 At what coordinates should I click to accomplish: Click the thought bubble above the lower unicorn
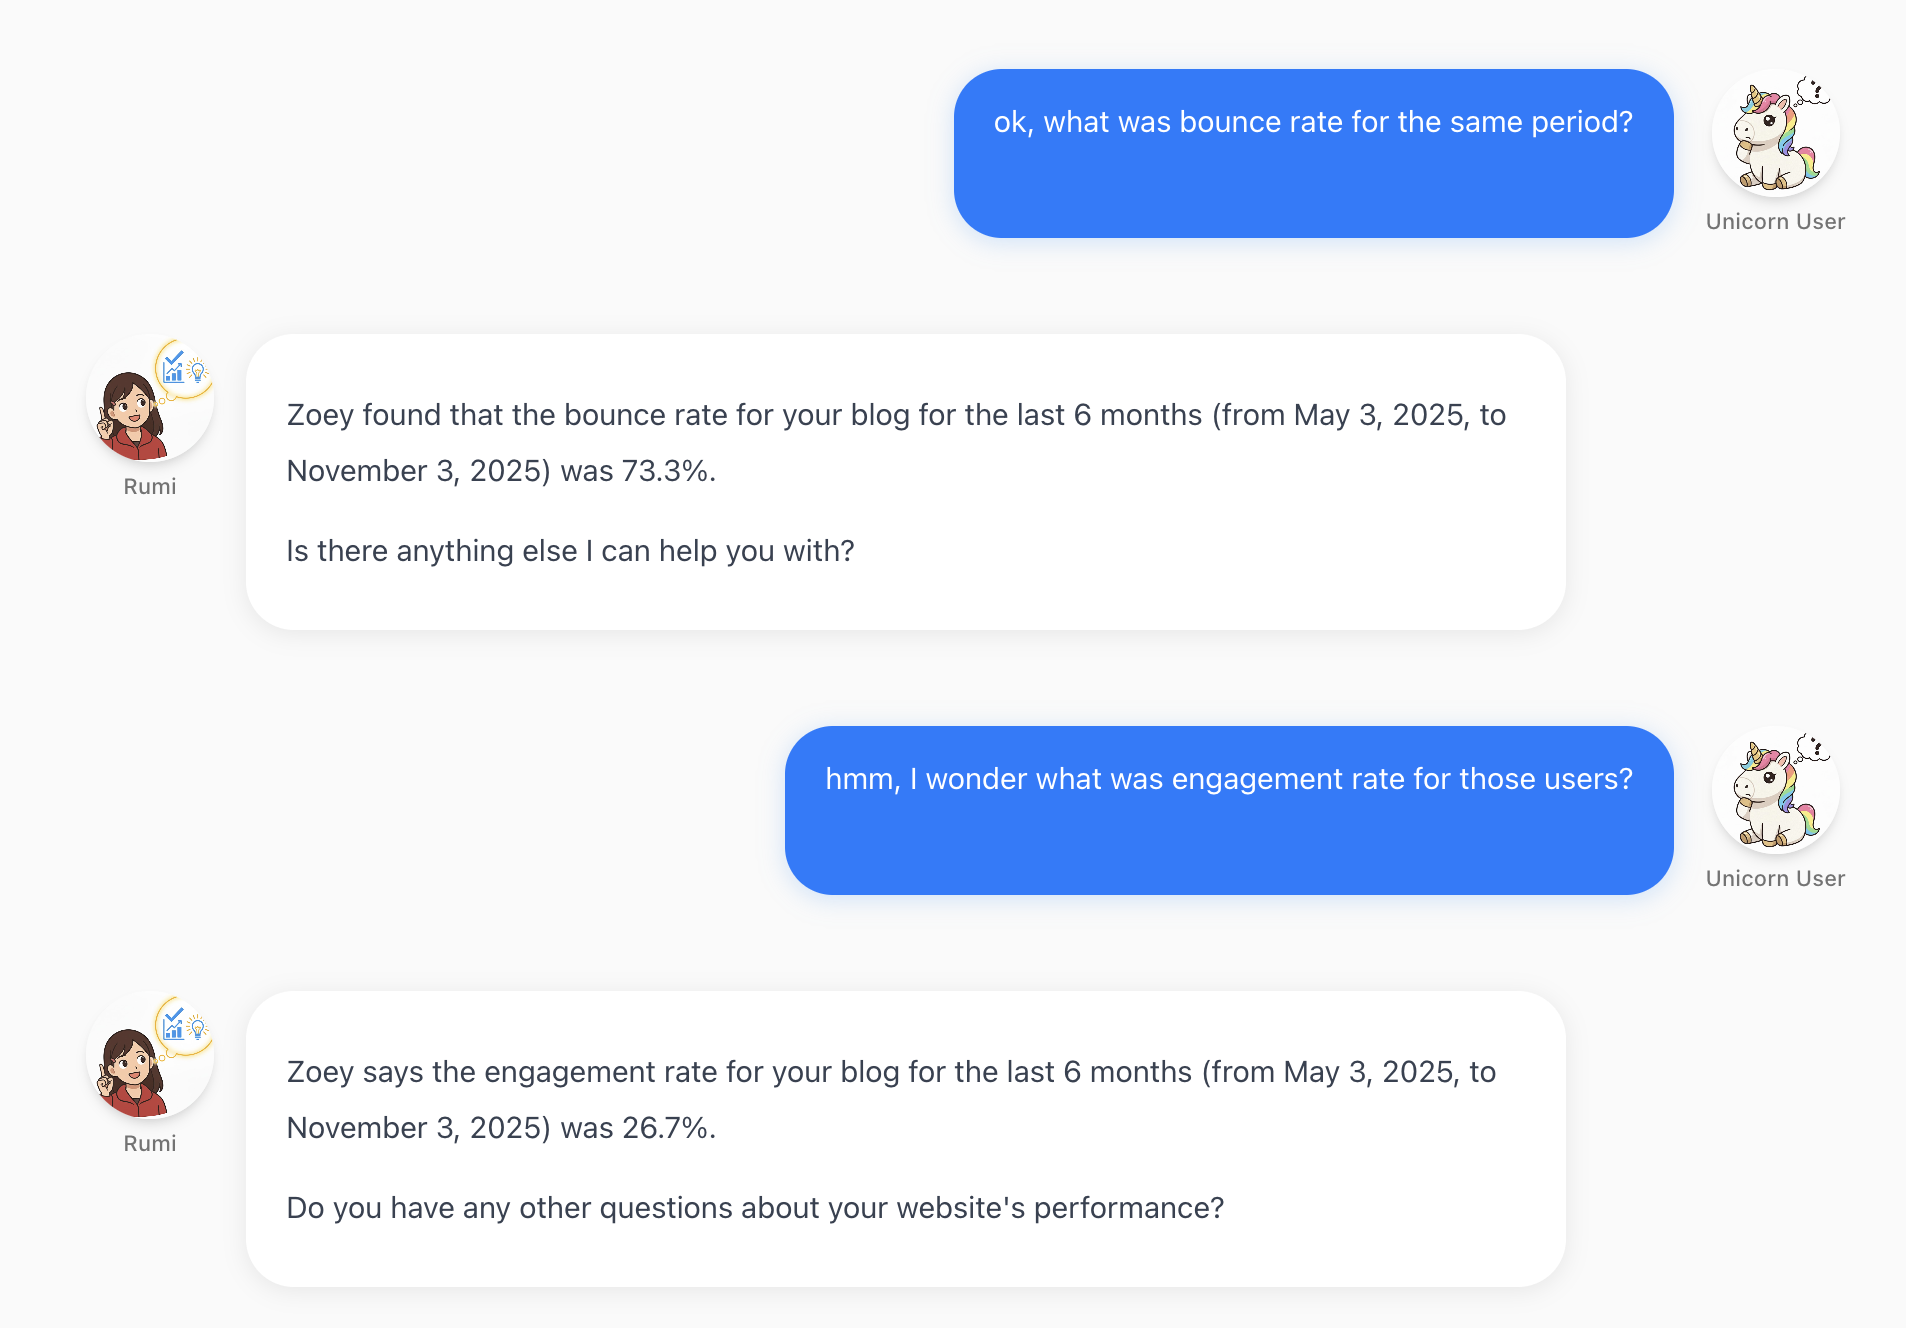(1812, 748)
